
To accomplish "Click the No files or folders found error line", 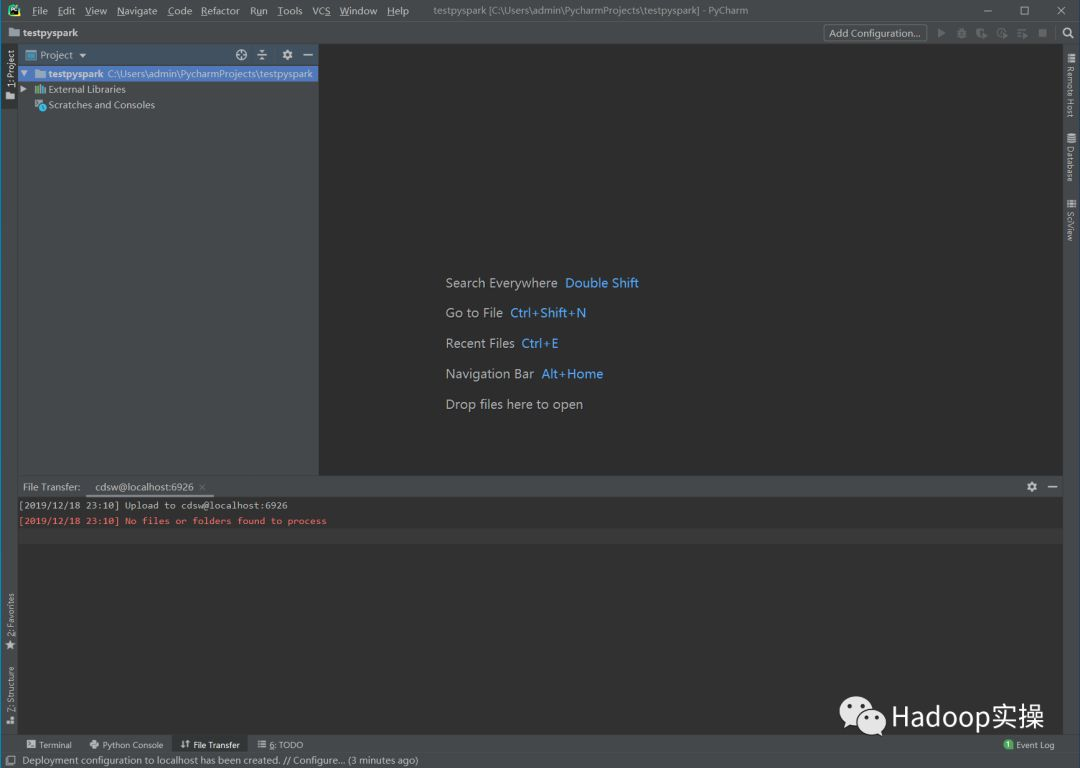I will pyautogui.click(x=172, y=521).
